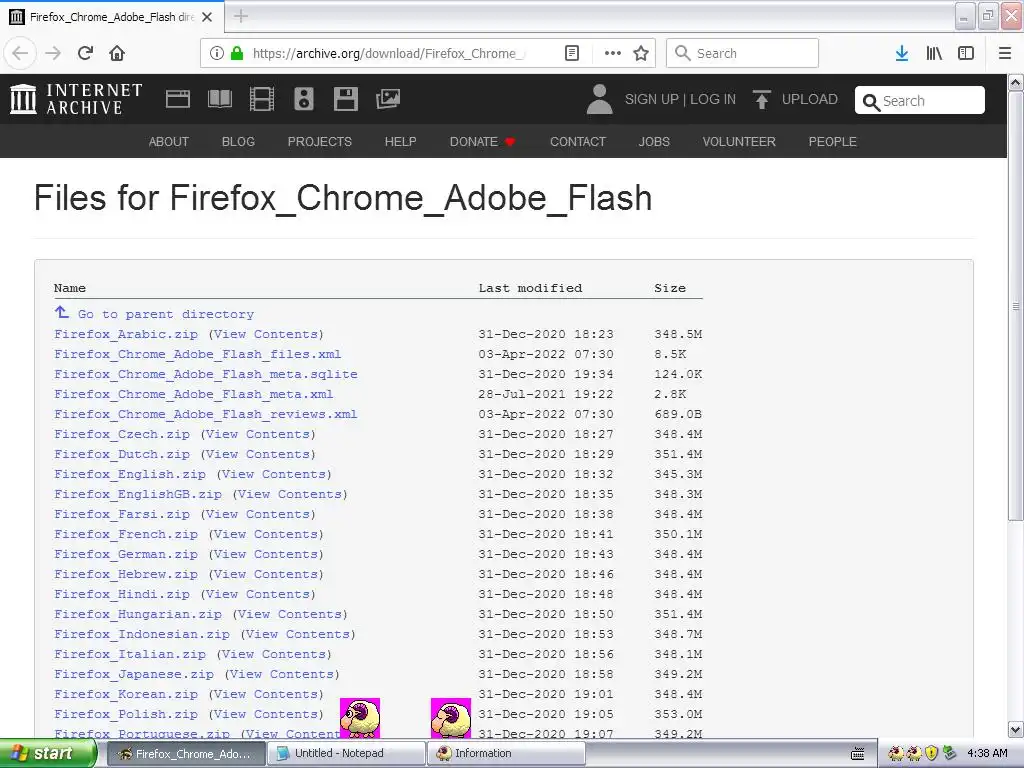Open the PEOPLE navigation item
Viewport: 1024px width, 768px height.
point(833,142)
